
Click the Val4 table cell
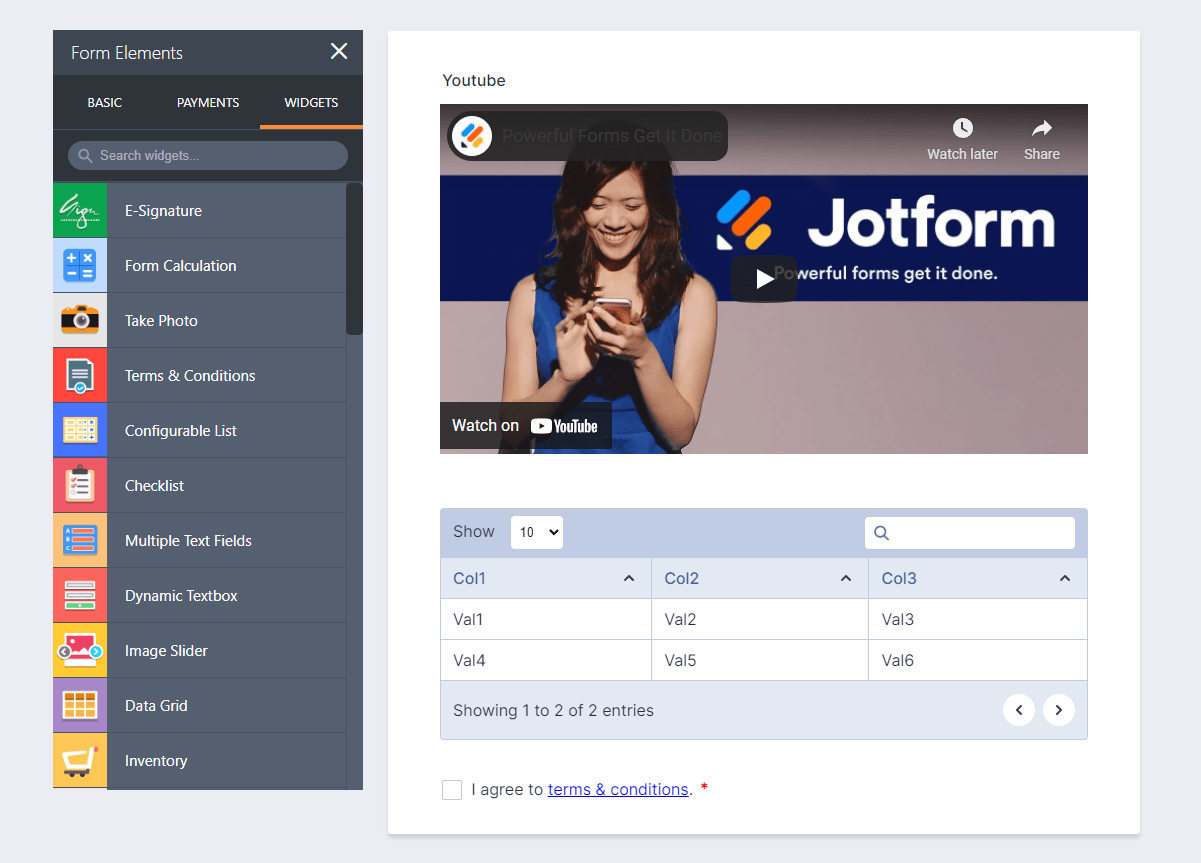546,660
